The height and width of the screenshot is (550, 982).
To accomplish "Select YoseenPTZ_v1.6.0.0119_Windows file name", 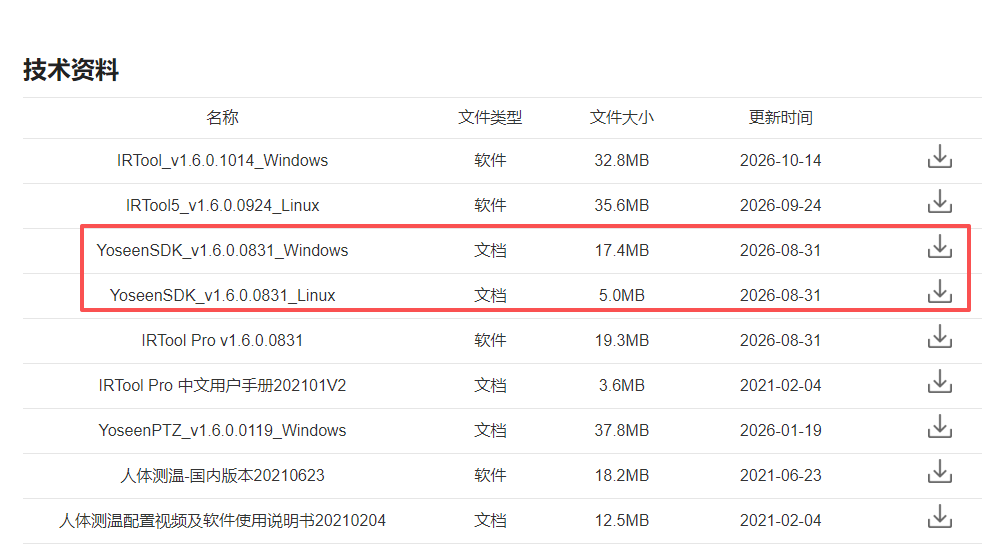I will [x=222, y=431].
